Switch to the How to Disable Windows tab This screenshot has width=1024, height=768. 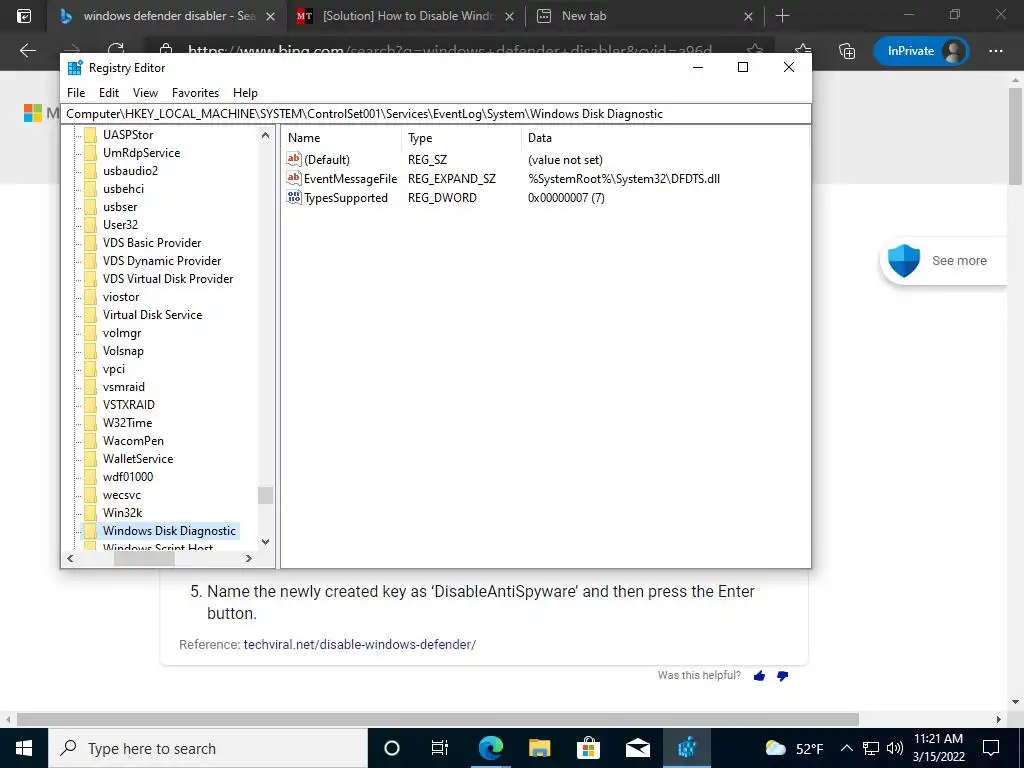pyautogui.click(x=406, y=16)
